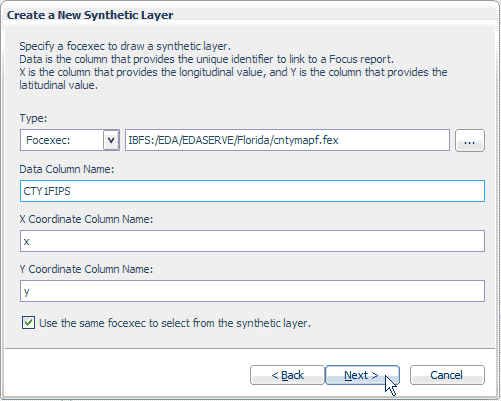The width and height of the screenshot is (501, 401).
Task: Open the browse (...) button for focexec path
Action: (x=470, y=140)
